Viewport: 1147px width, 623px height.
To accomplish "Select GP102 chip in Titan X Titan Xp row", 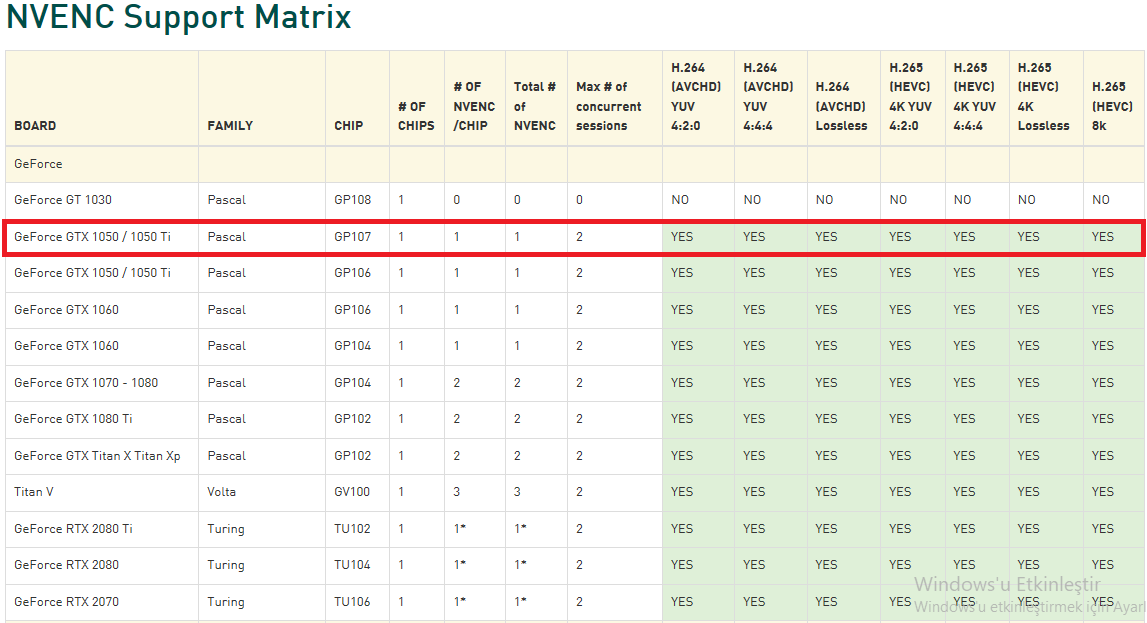I will pyautogui.click(x=353, y=456).
